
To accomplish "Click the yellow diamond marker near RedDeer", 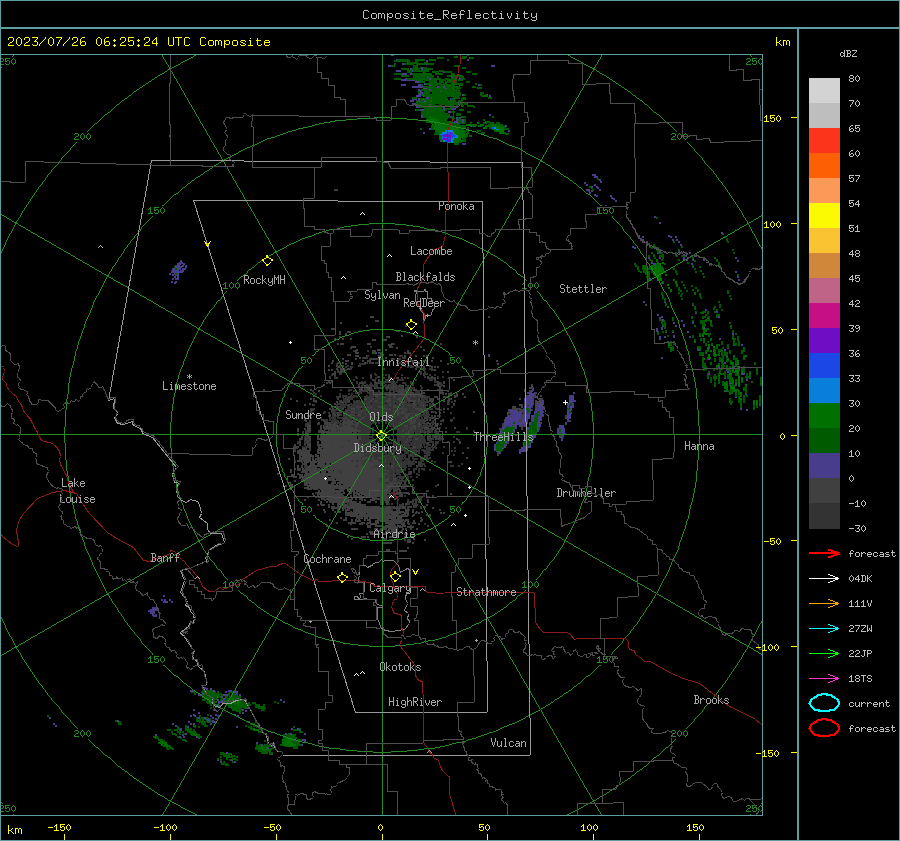I will pyautogui.click(x=411, y=325).
